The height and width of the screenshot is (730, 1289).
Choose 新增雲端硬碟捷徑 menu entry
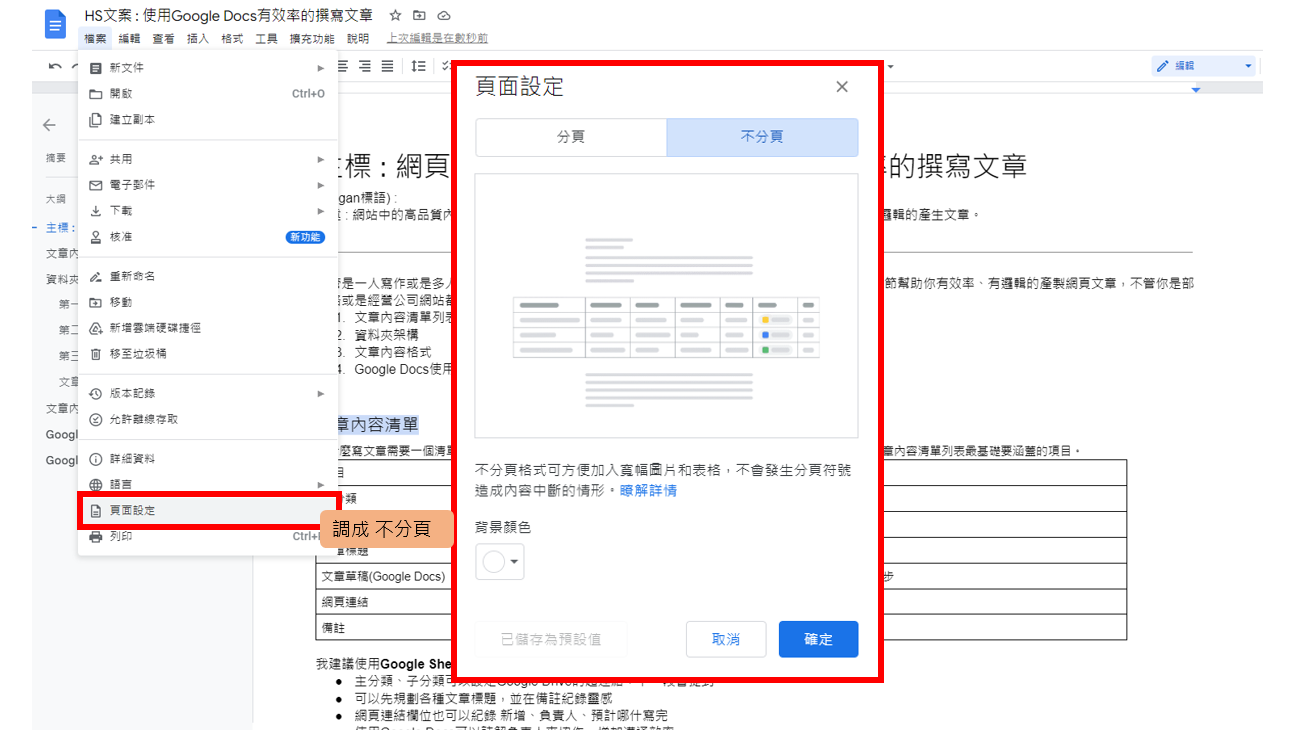tap(208, 328)
